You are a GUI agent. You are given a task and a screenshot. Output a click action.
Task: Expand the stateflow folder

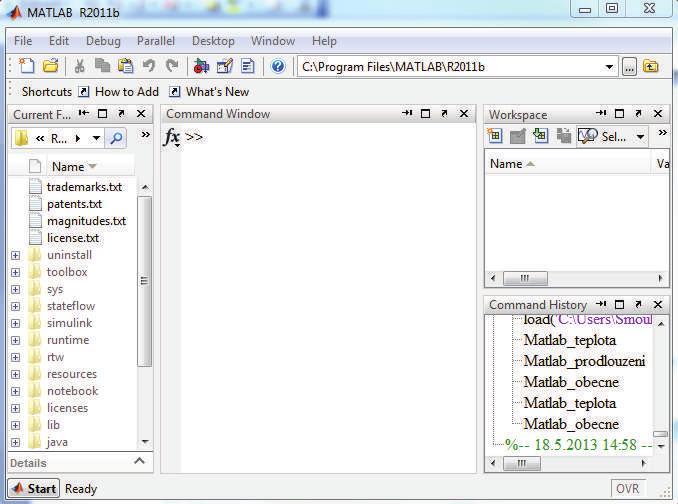pyautogui.click(x=16, y=306)
